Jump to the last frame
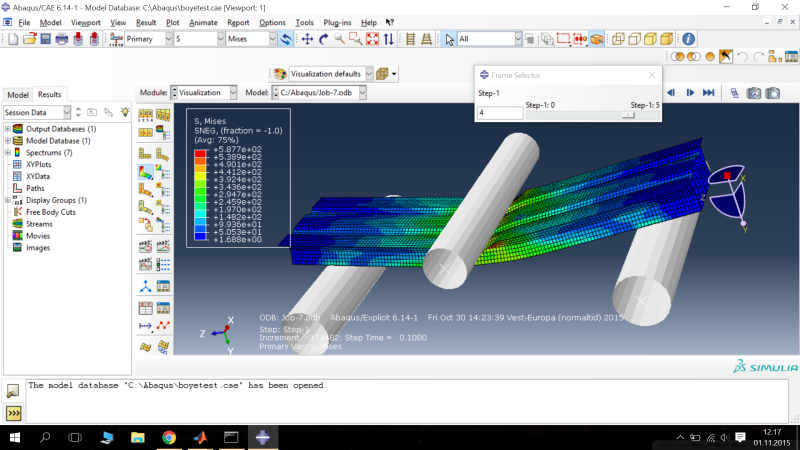 pos(708,93)
